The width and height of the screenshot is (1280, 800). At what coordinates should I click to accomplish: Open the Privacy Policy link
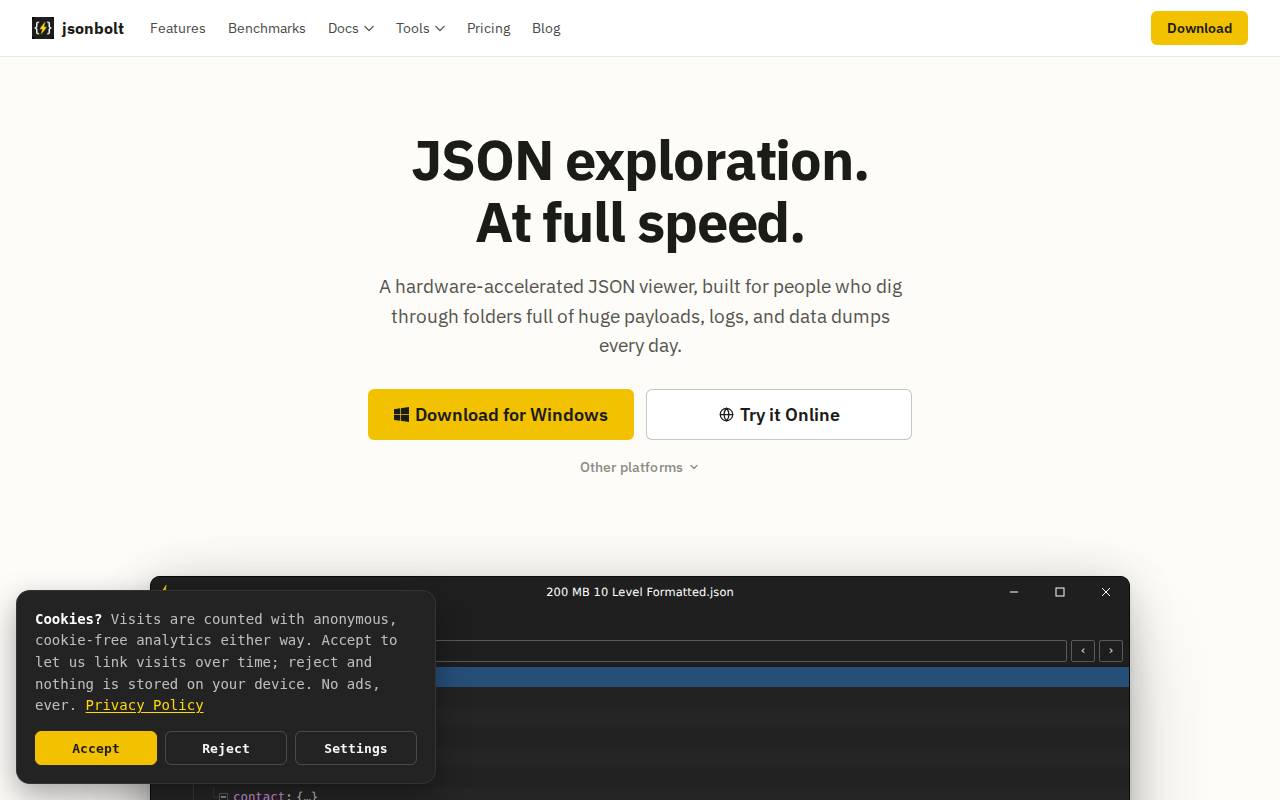pyautogui.click(x=145, y=705)
